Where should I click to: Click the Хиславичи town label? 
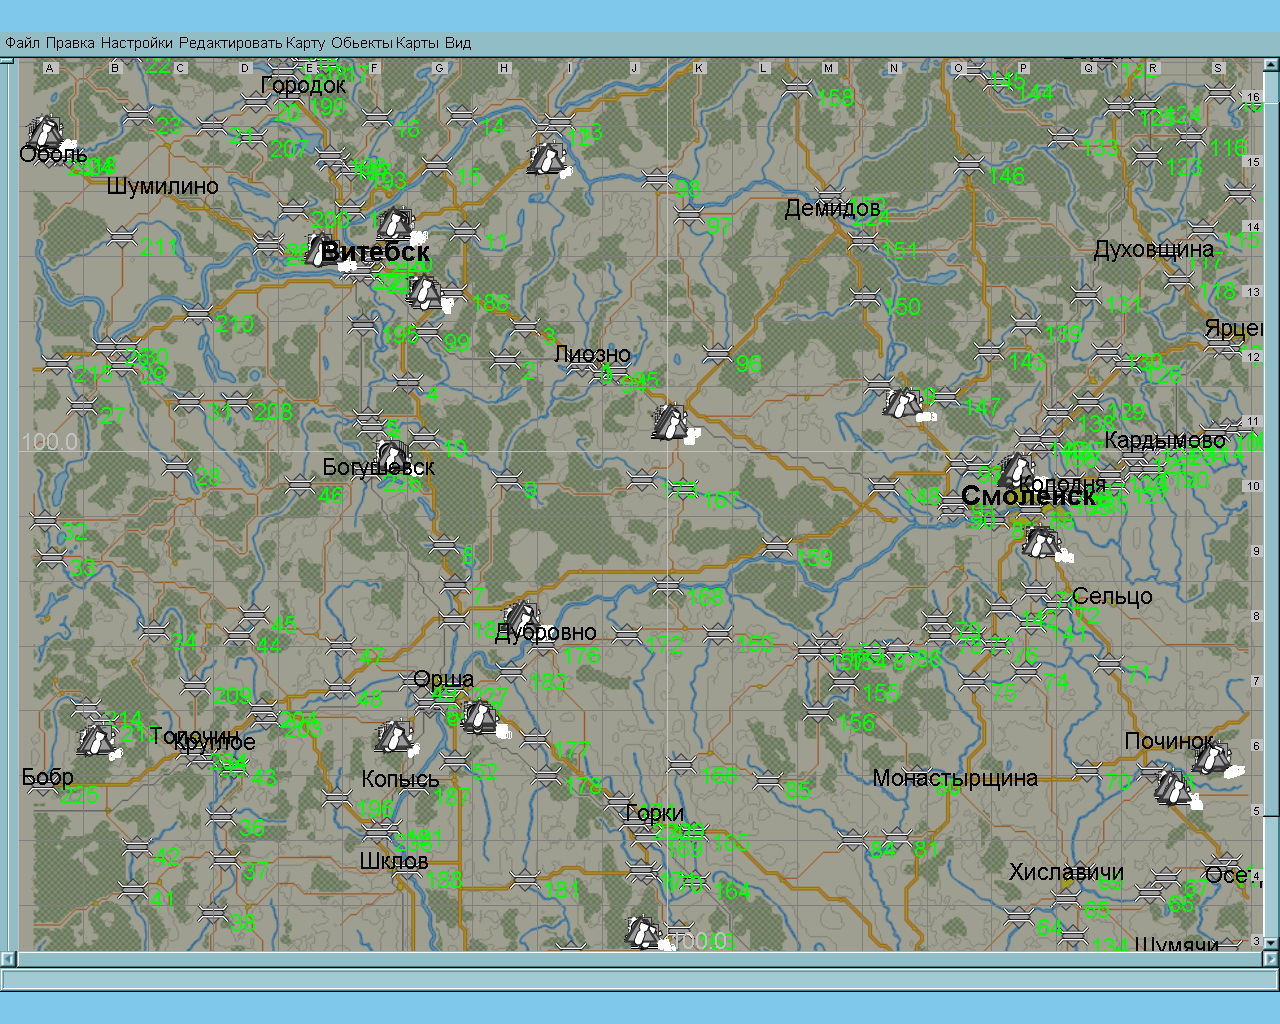1066,872
